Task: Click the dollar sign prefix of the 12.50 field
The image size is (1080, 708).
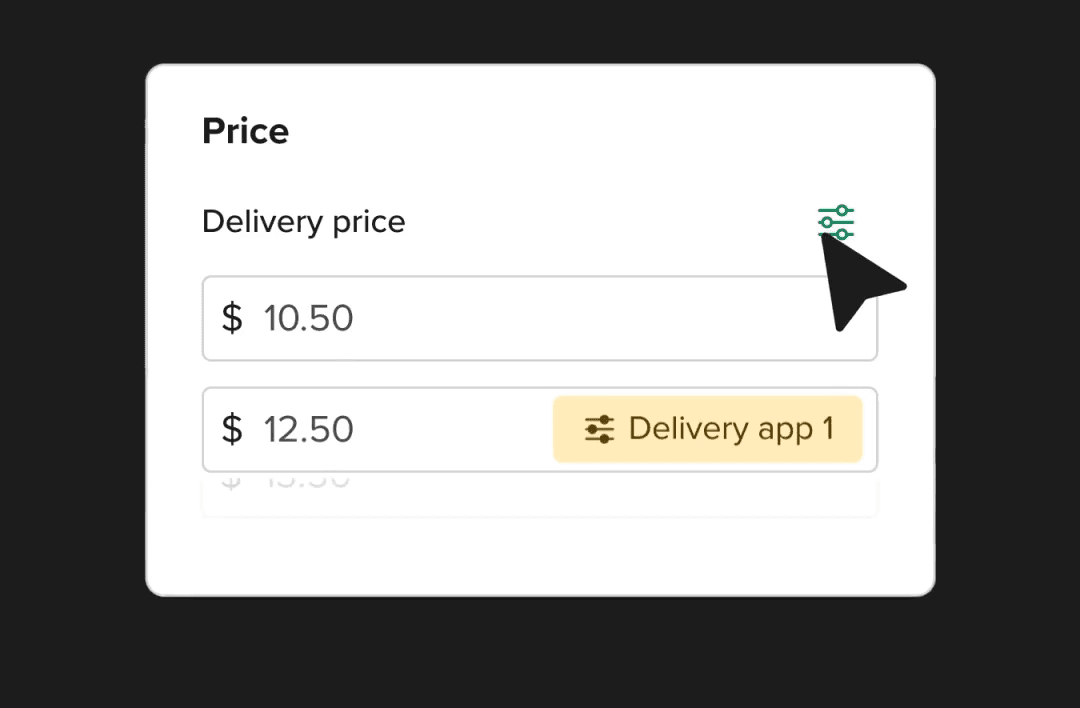Action: (232, 429)
